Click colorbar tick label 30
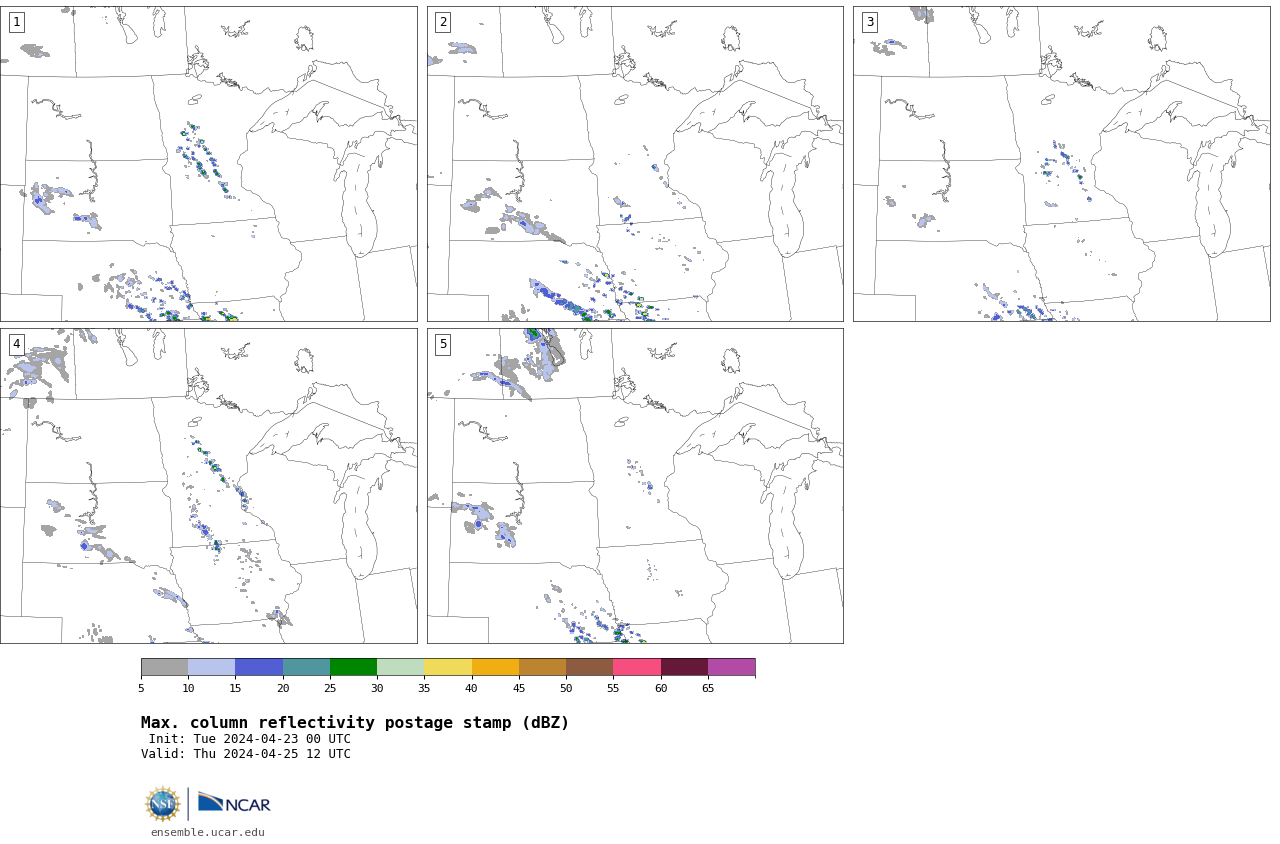Screen dimensions: 1280x844 click(x=377, y=688)
